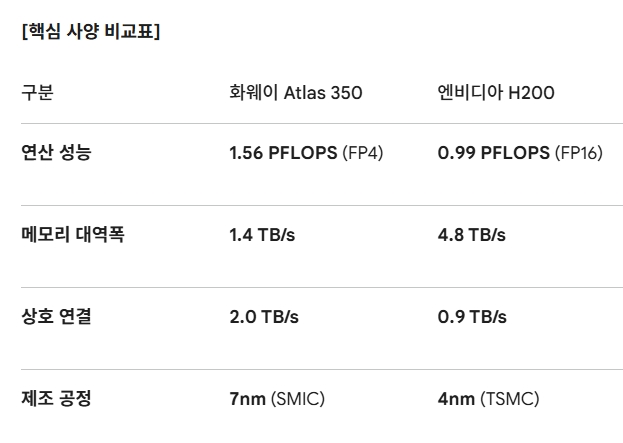The height and width of the screenshot is (443, 623).
Task: Select the '메모리 대역폭' row label
Action: (73, 235)
